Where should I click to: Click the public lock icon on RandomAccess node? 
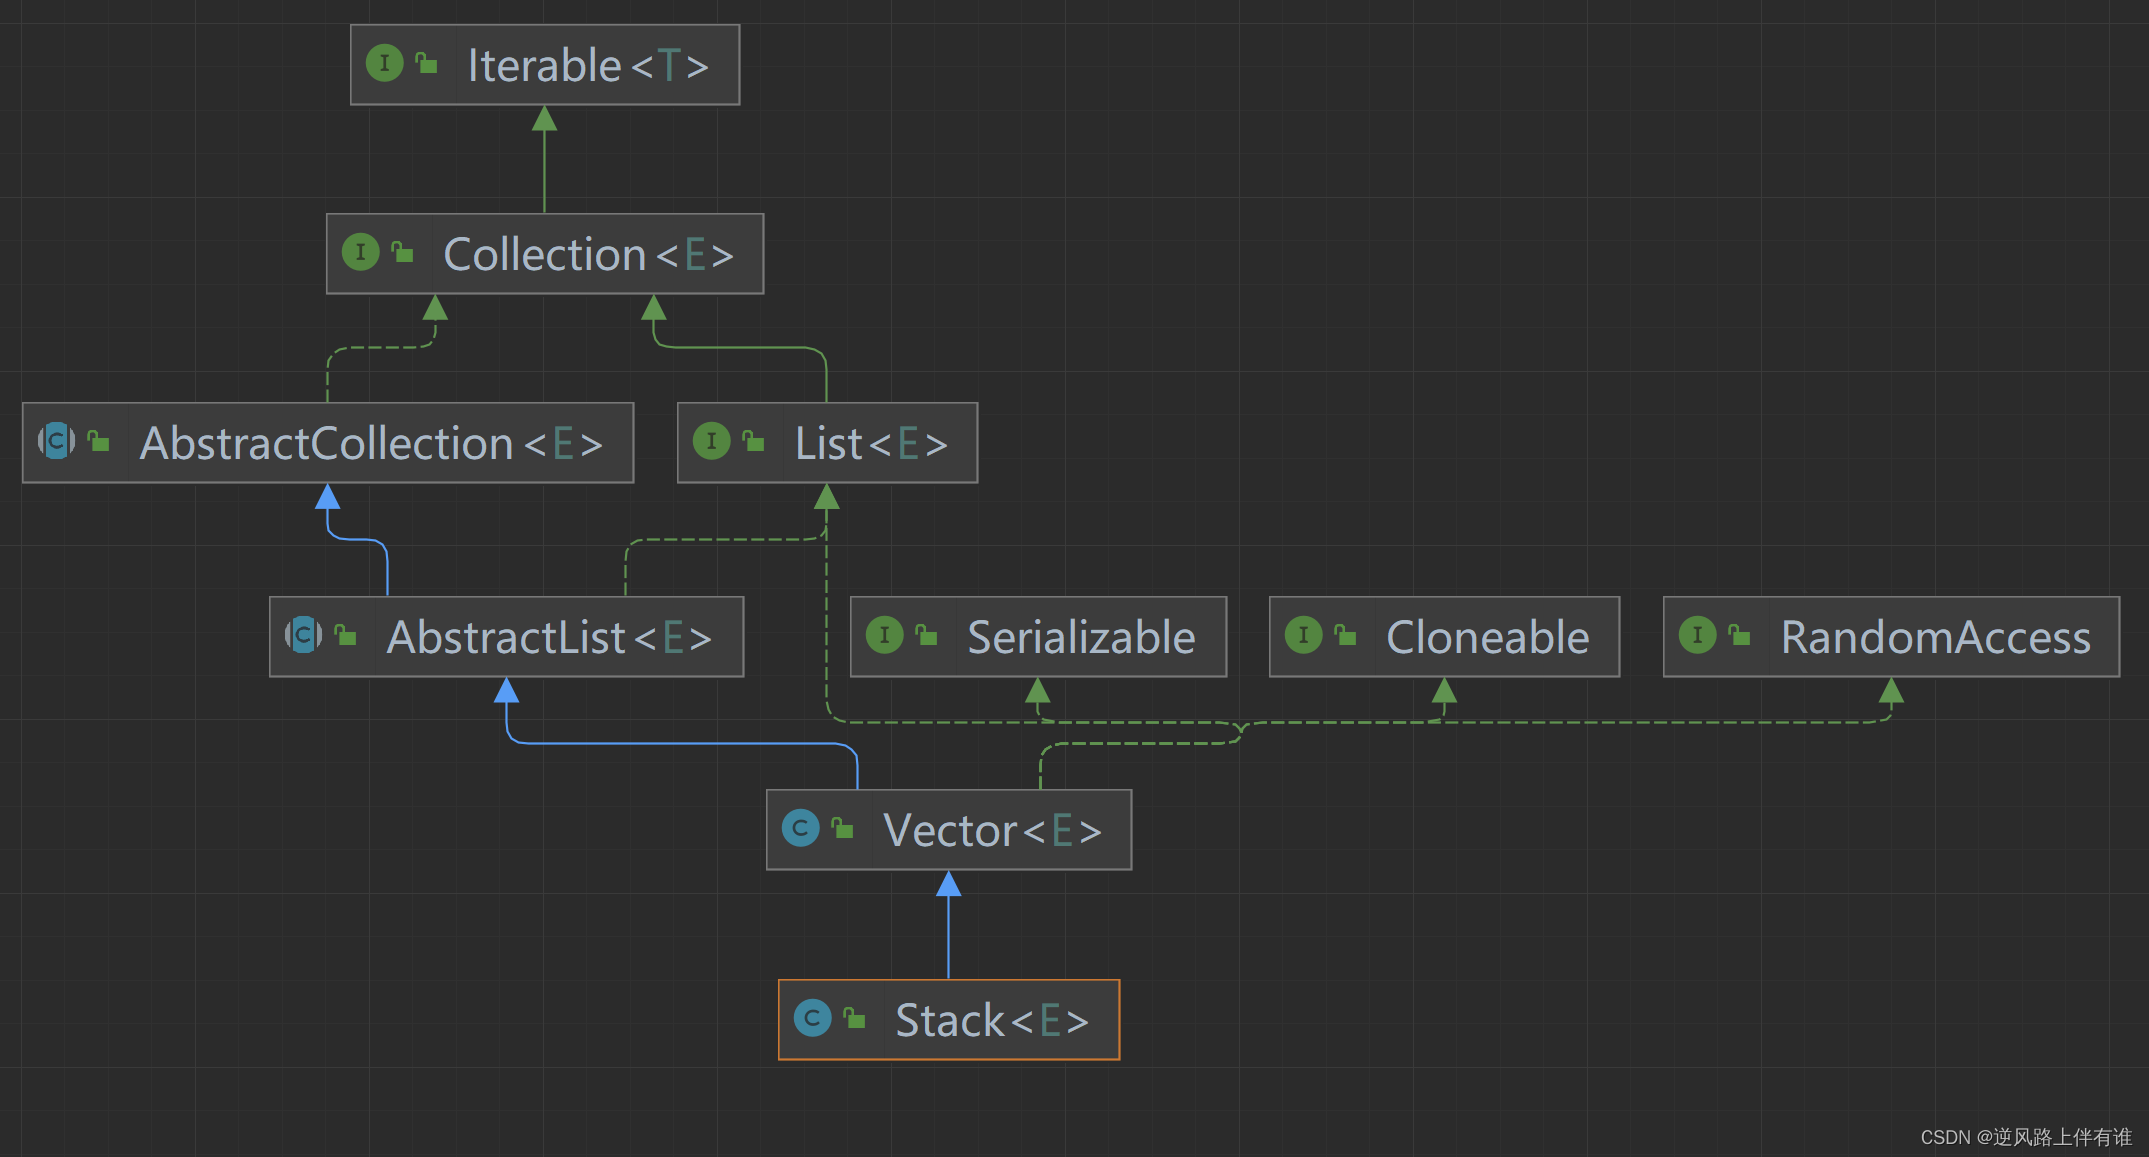1740,635
